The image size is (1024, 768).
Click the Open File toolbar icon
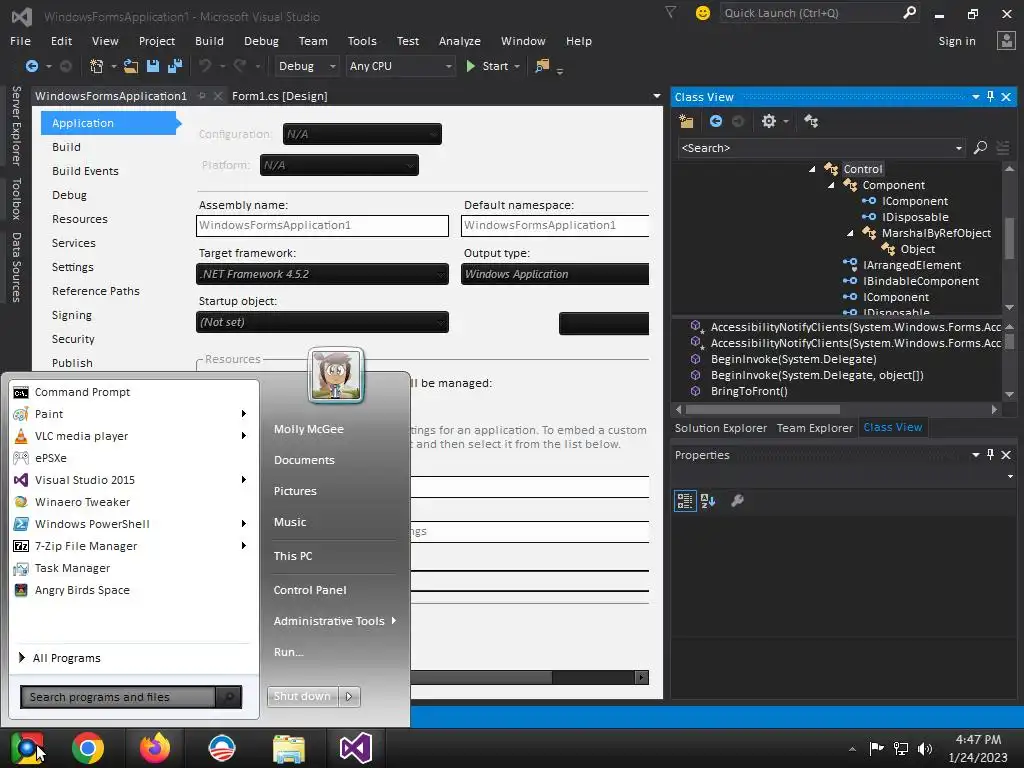pyautogui.click(x=131, y=66)
